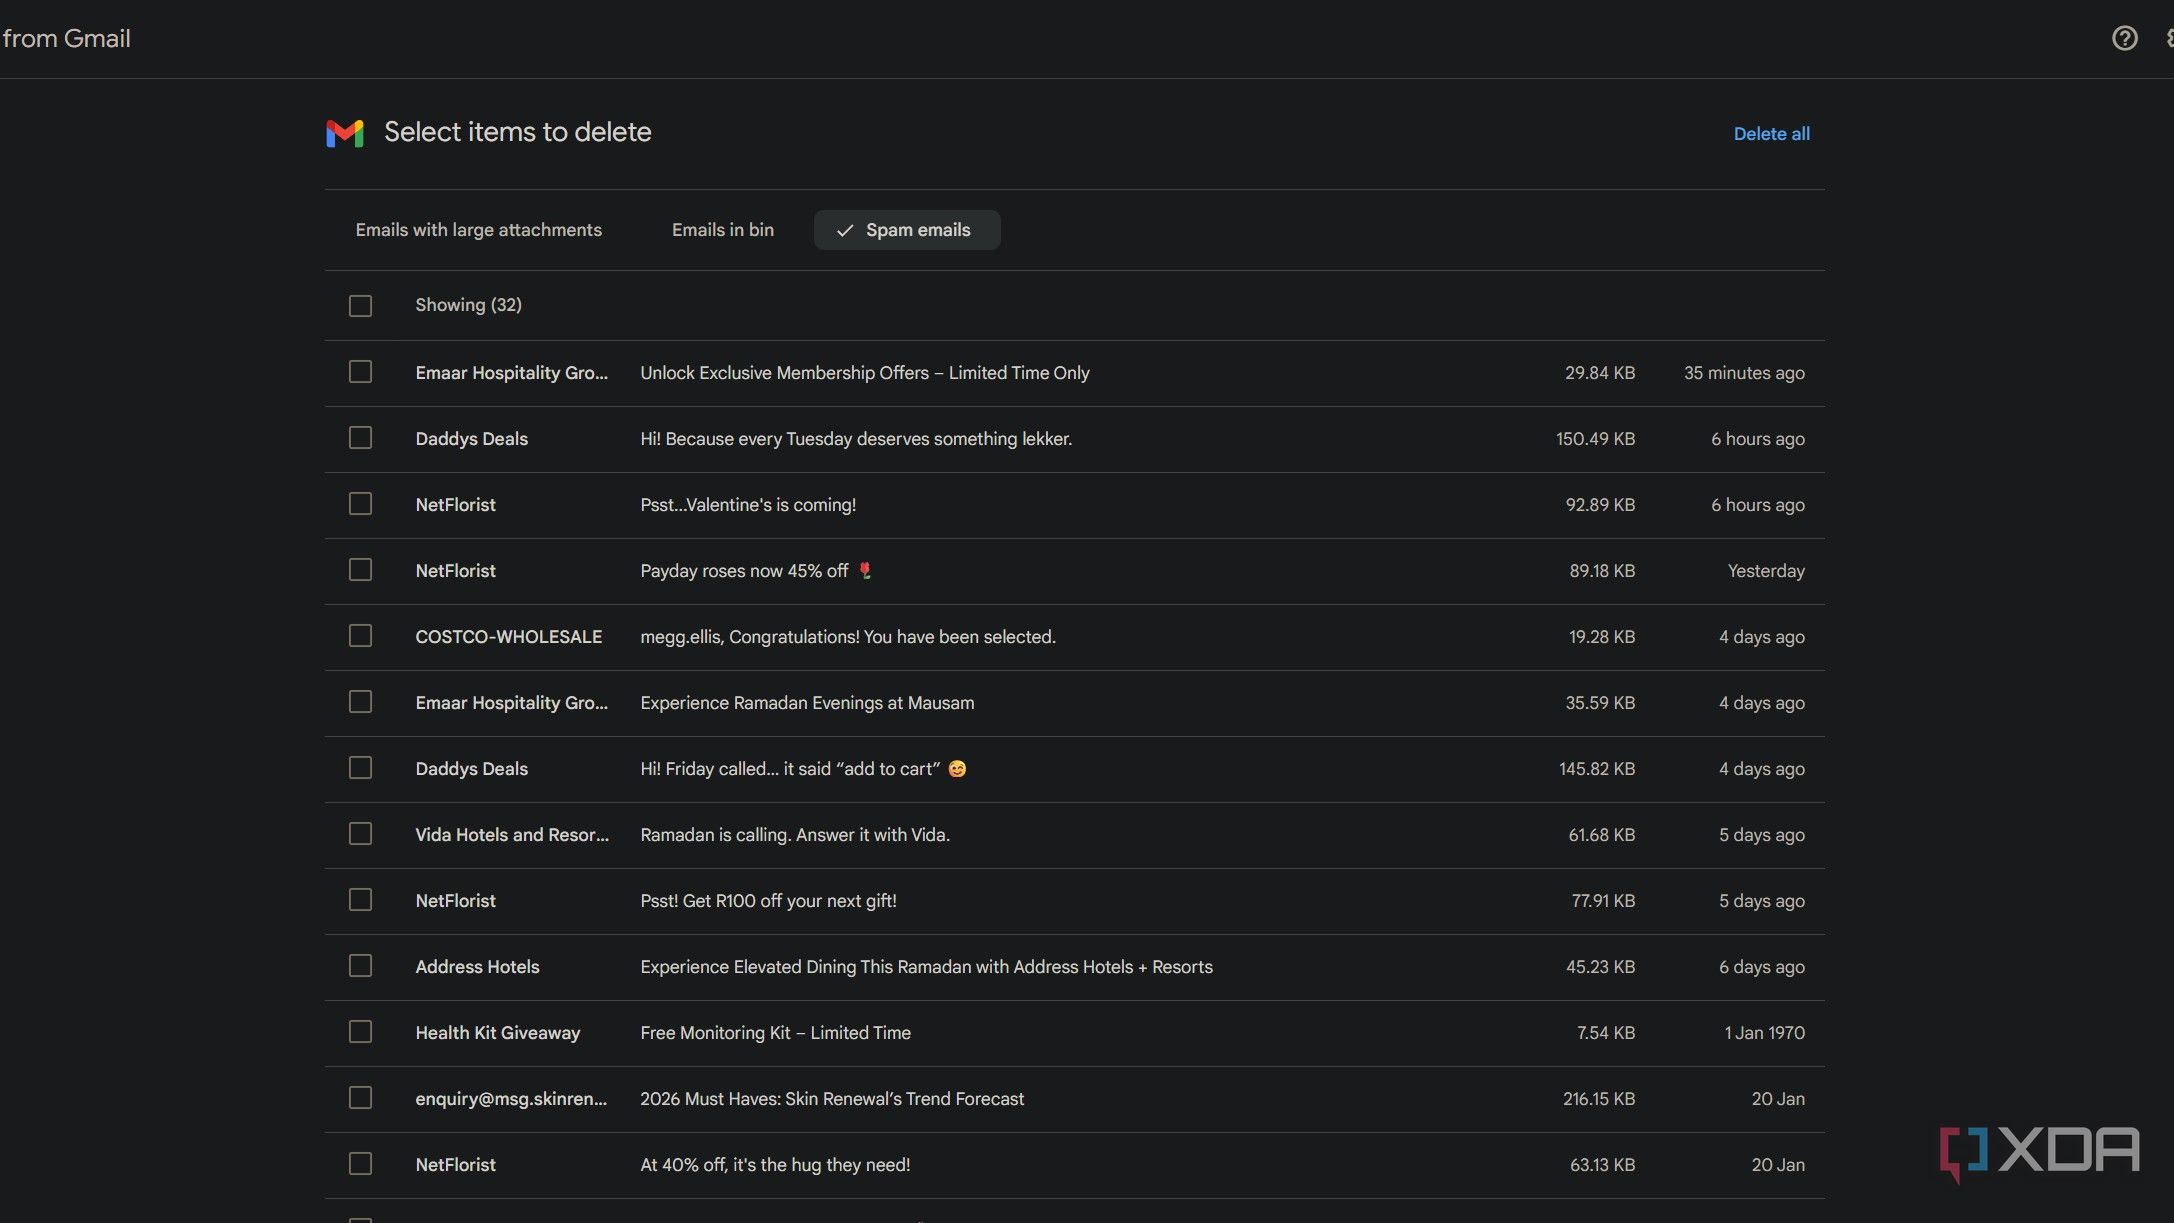2174x1223 pixels.
Task: Tick the Address Hotels email checkbox
Action: pos(360,966)
